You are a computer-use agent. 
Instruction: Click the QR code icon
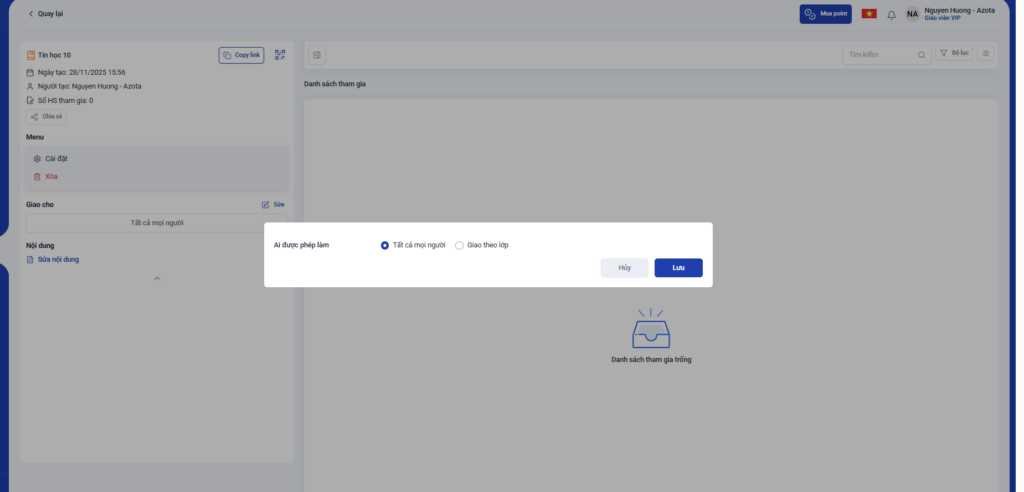[x=280, y=55]
